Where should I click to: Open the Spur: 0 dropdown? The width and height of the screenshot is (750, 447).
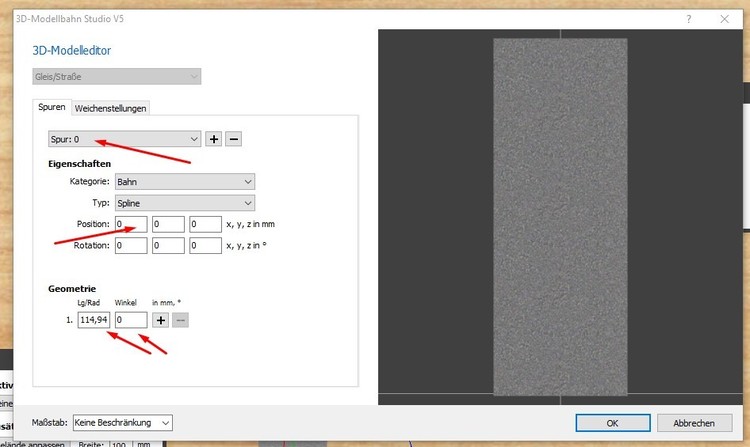click(124, 139)
